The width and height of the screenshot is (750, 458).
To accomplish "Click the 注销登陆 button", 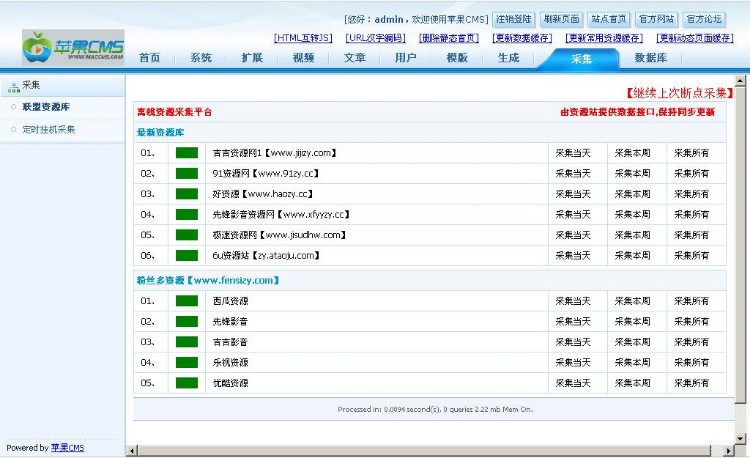I will coord(514,19).
